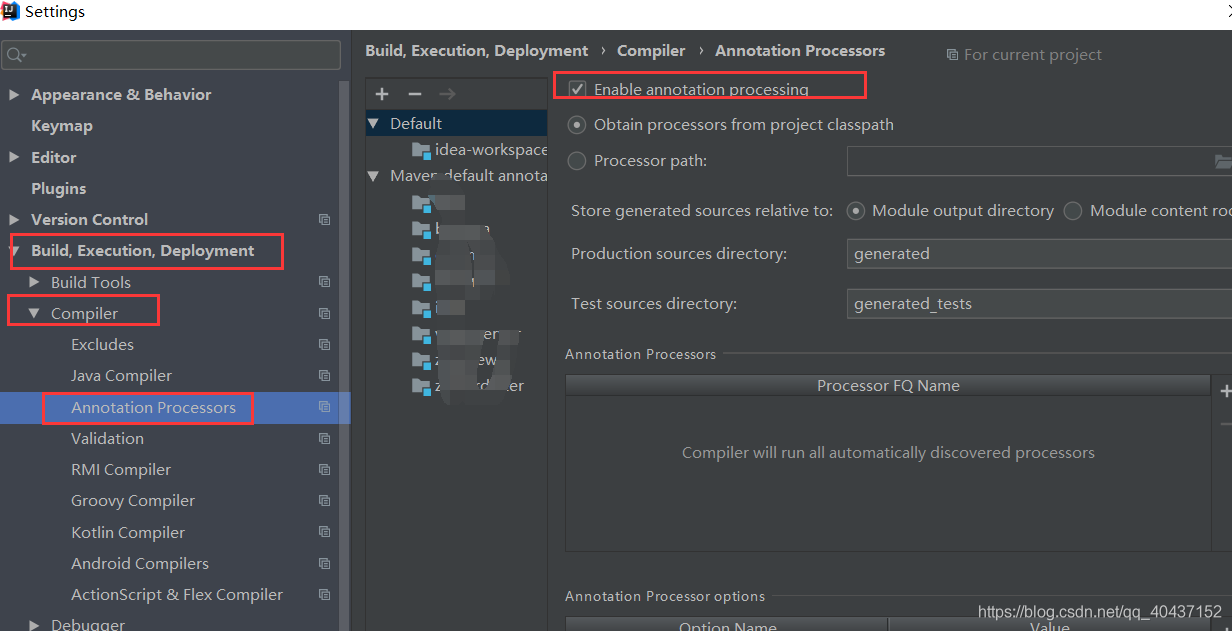
Task: Click the idea-workspace module icon
Action: tap(421, 150)
